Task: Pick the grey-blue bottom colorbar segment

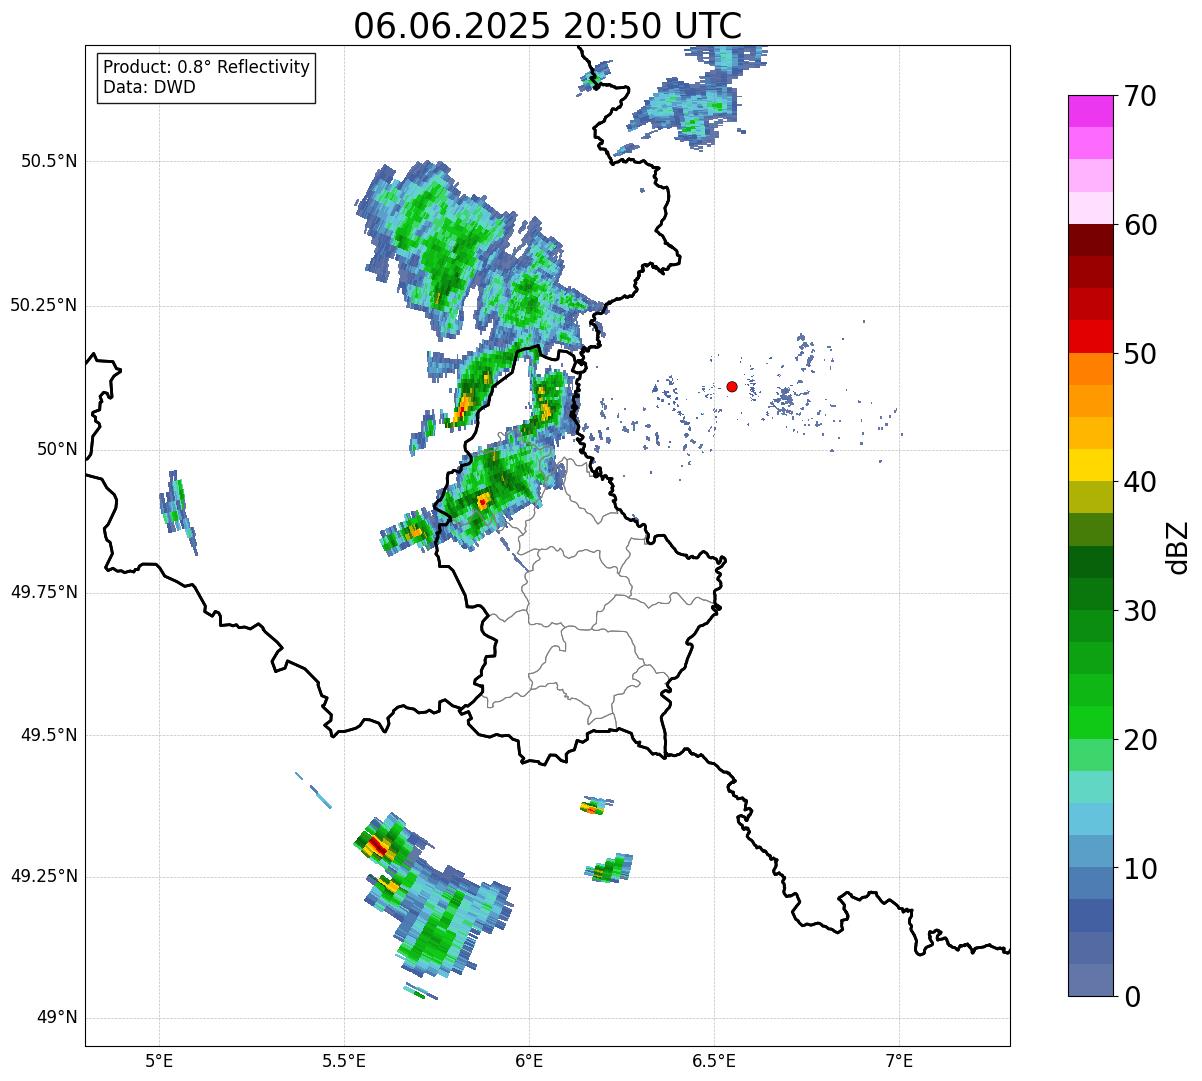Action: click(x=1090, y=980)
